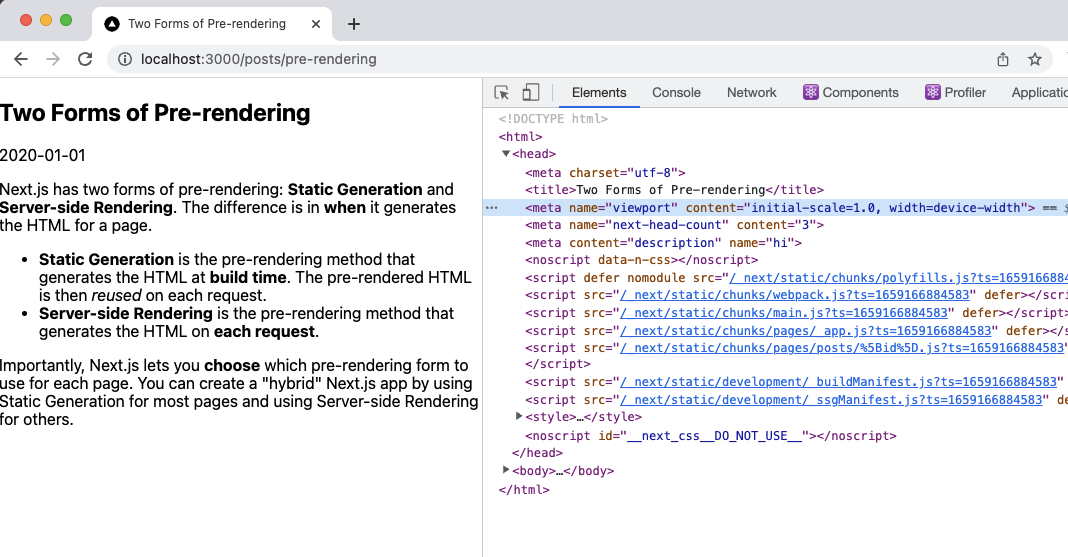Activate the inspect element picker icon

502,93
